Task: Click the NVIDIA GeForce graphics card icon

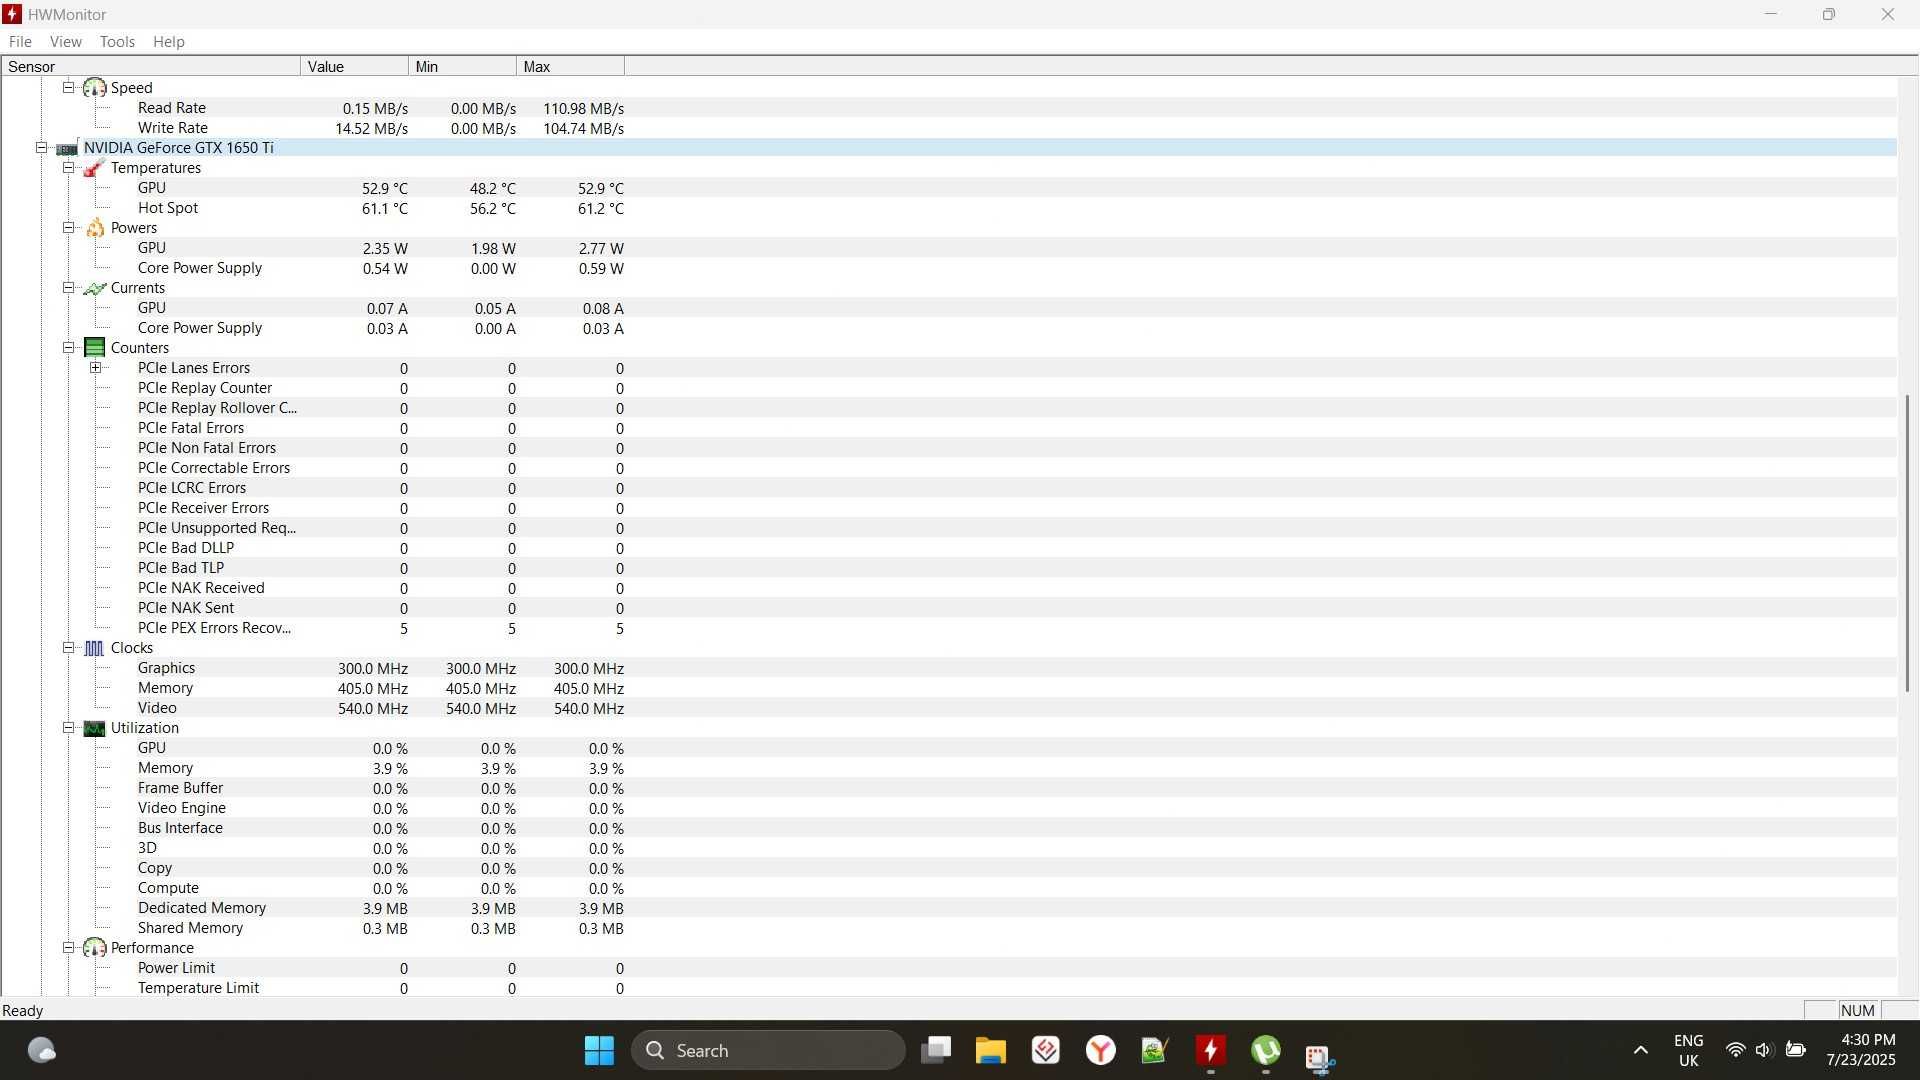Action: pos(67,148)
